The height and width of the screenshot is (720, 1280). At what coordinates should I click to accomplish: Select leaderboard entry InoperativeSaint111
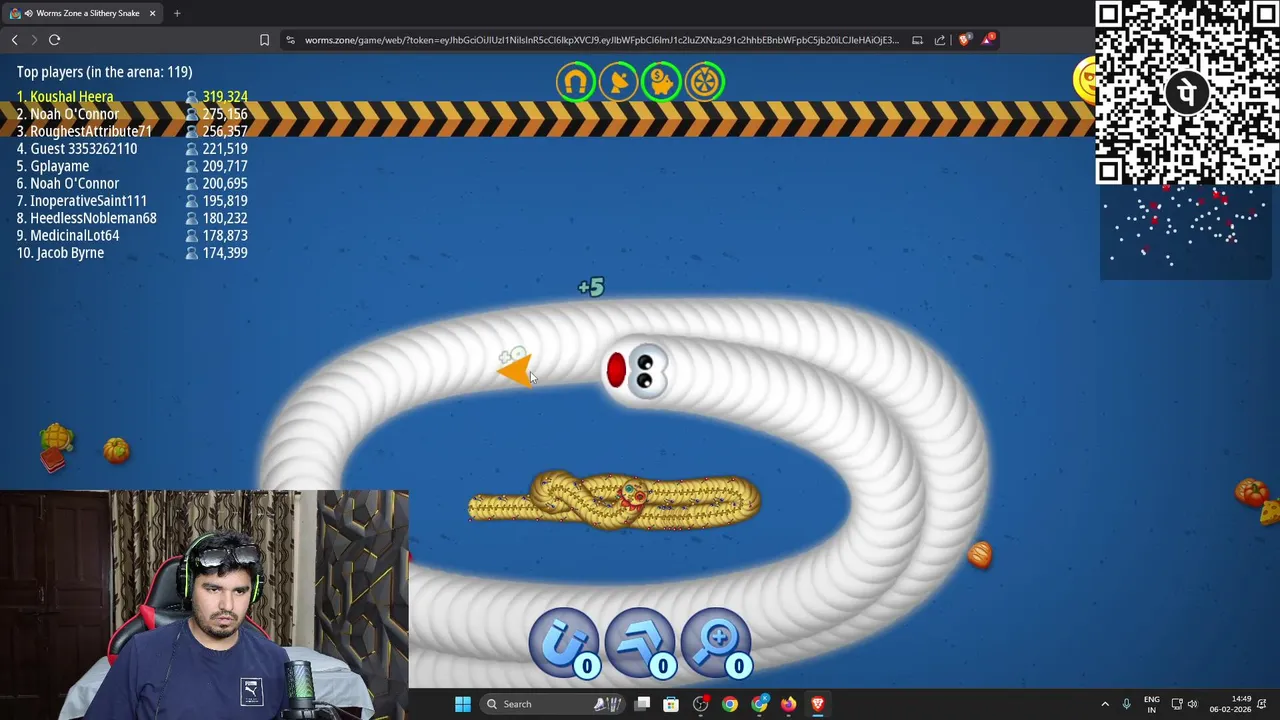[82, 201]
